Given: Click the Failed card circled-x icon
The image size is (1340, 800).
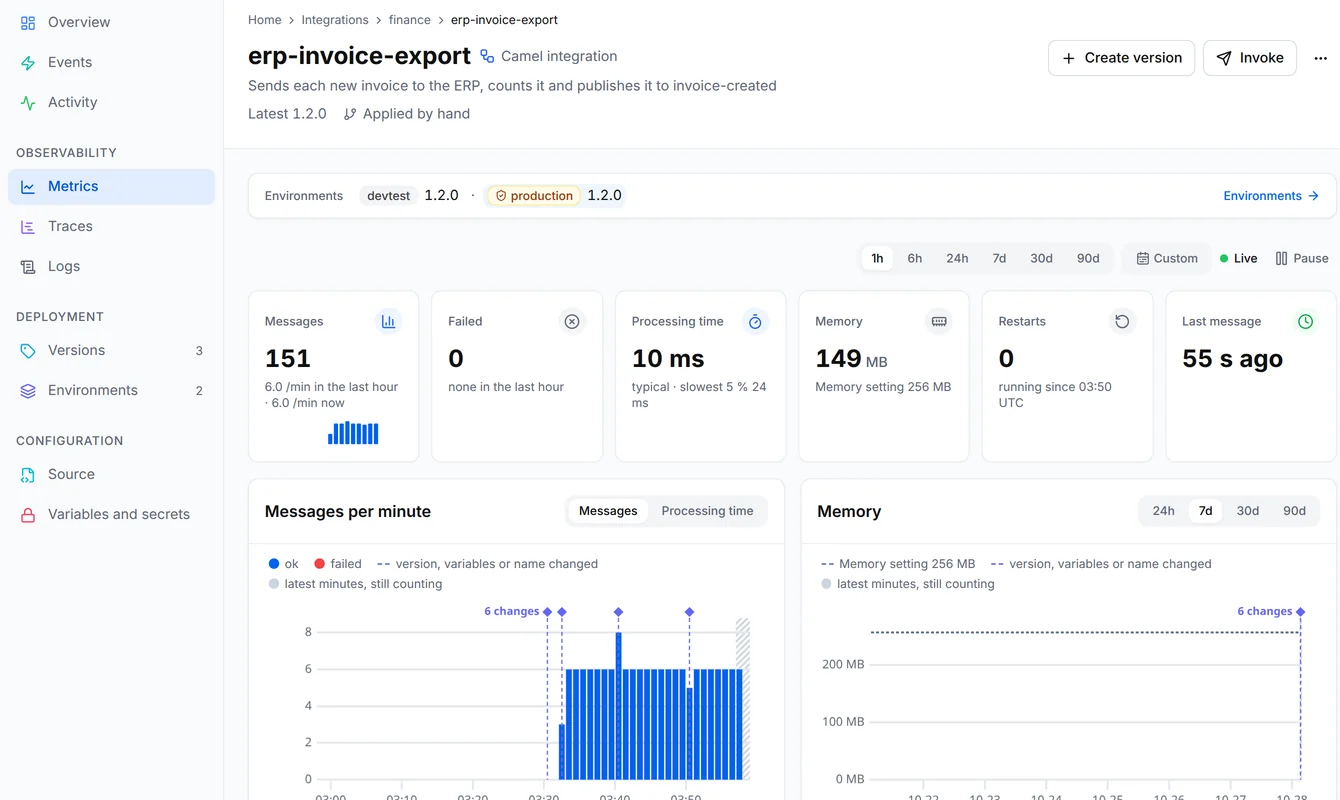Looking at the screenshot, I should point(572,322).
